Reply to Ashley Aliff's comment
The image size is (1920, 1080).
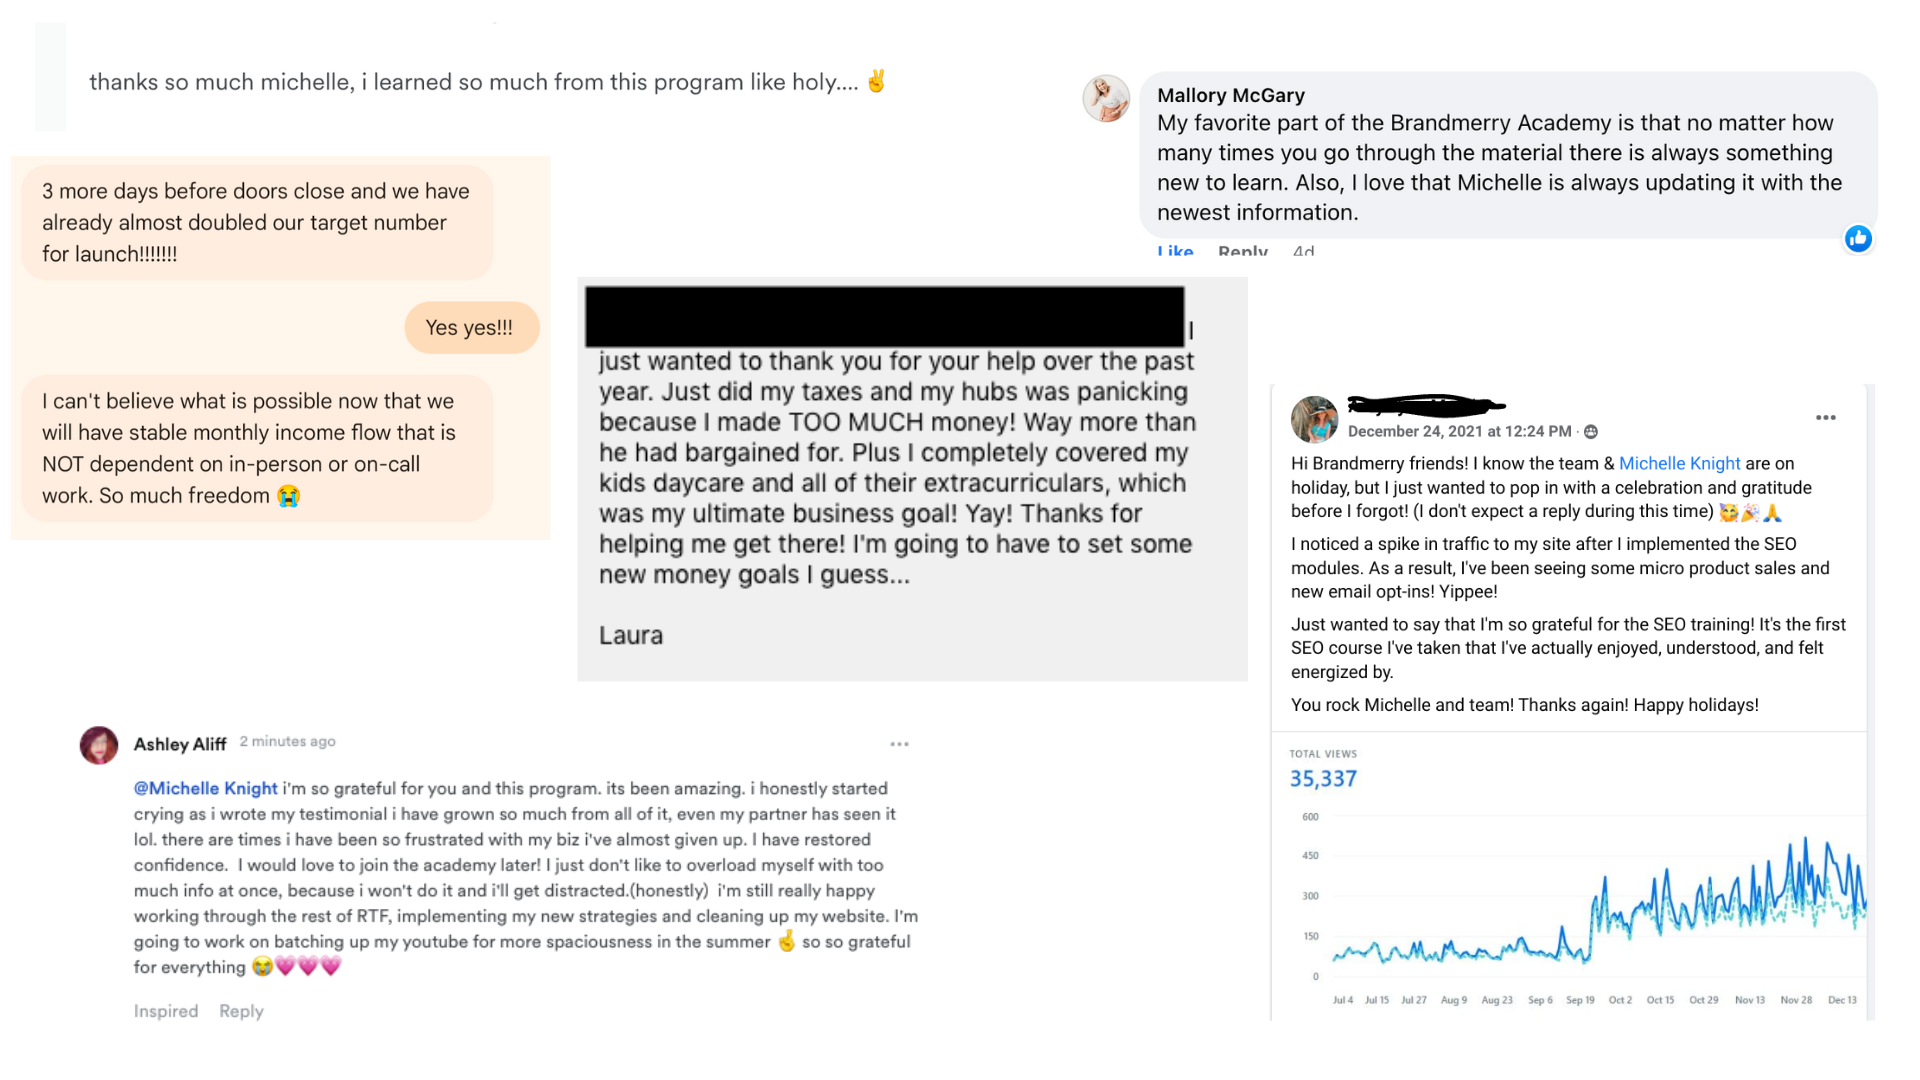pyautogui.click(x=241, y=1011)
